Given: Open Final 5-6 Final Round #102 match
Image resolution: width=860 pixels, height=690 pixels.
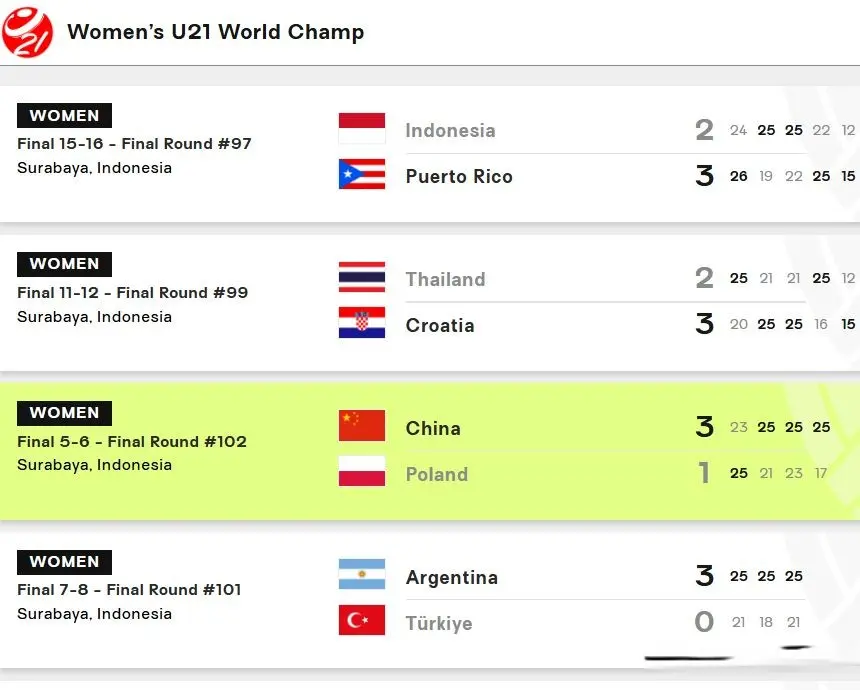Looking at the screenshot, I should point(132,442).
